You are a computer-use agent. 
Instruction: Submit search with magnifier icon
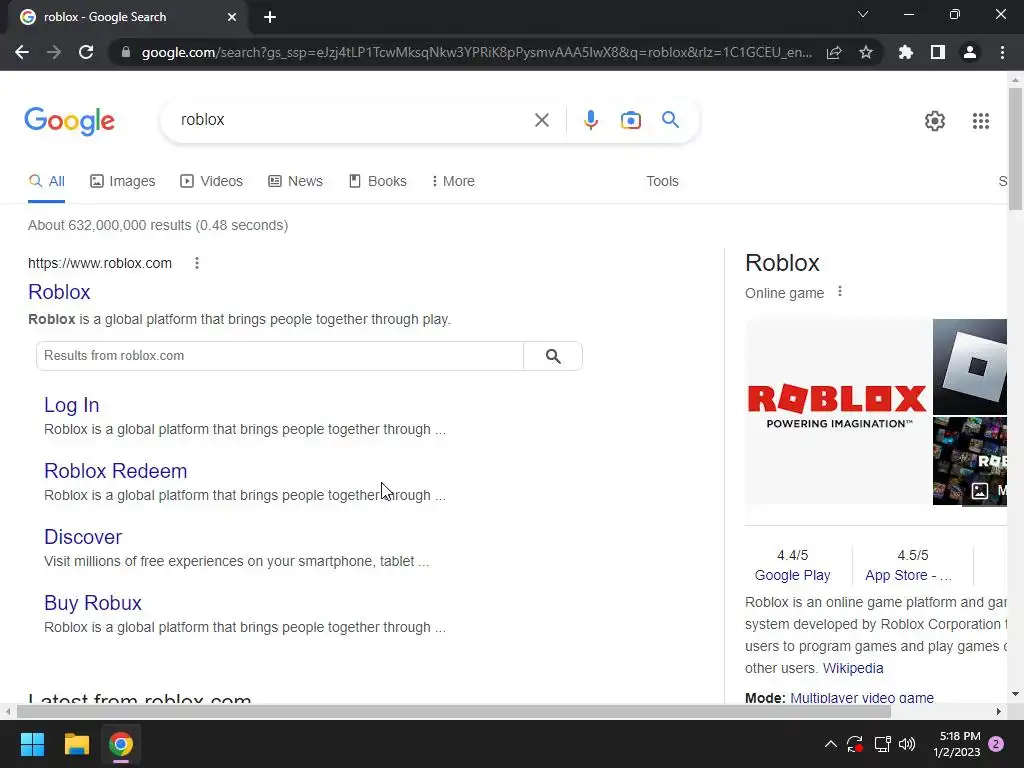pyautogui.click(x=670, y=120)
